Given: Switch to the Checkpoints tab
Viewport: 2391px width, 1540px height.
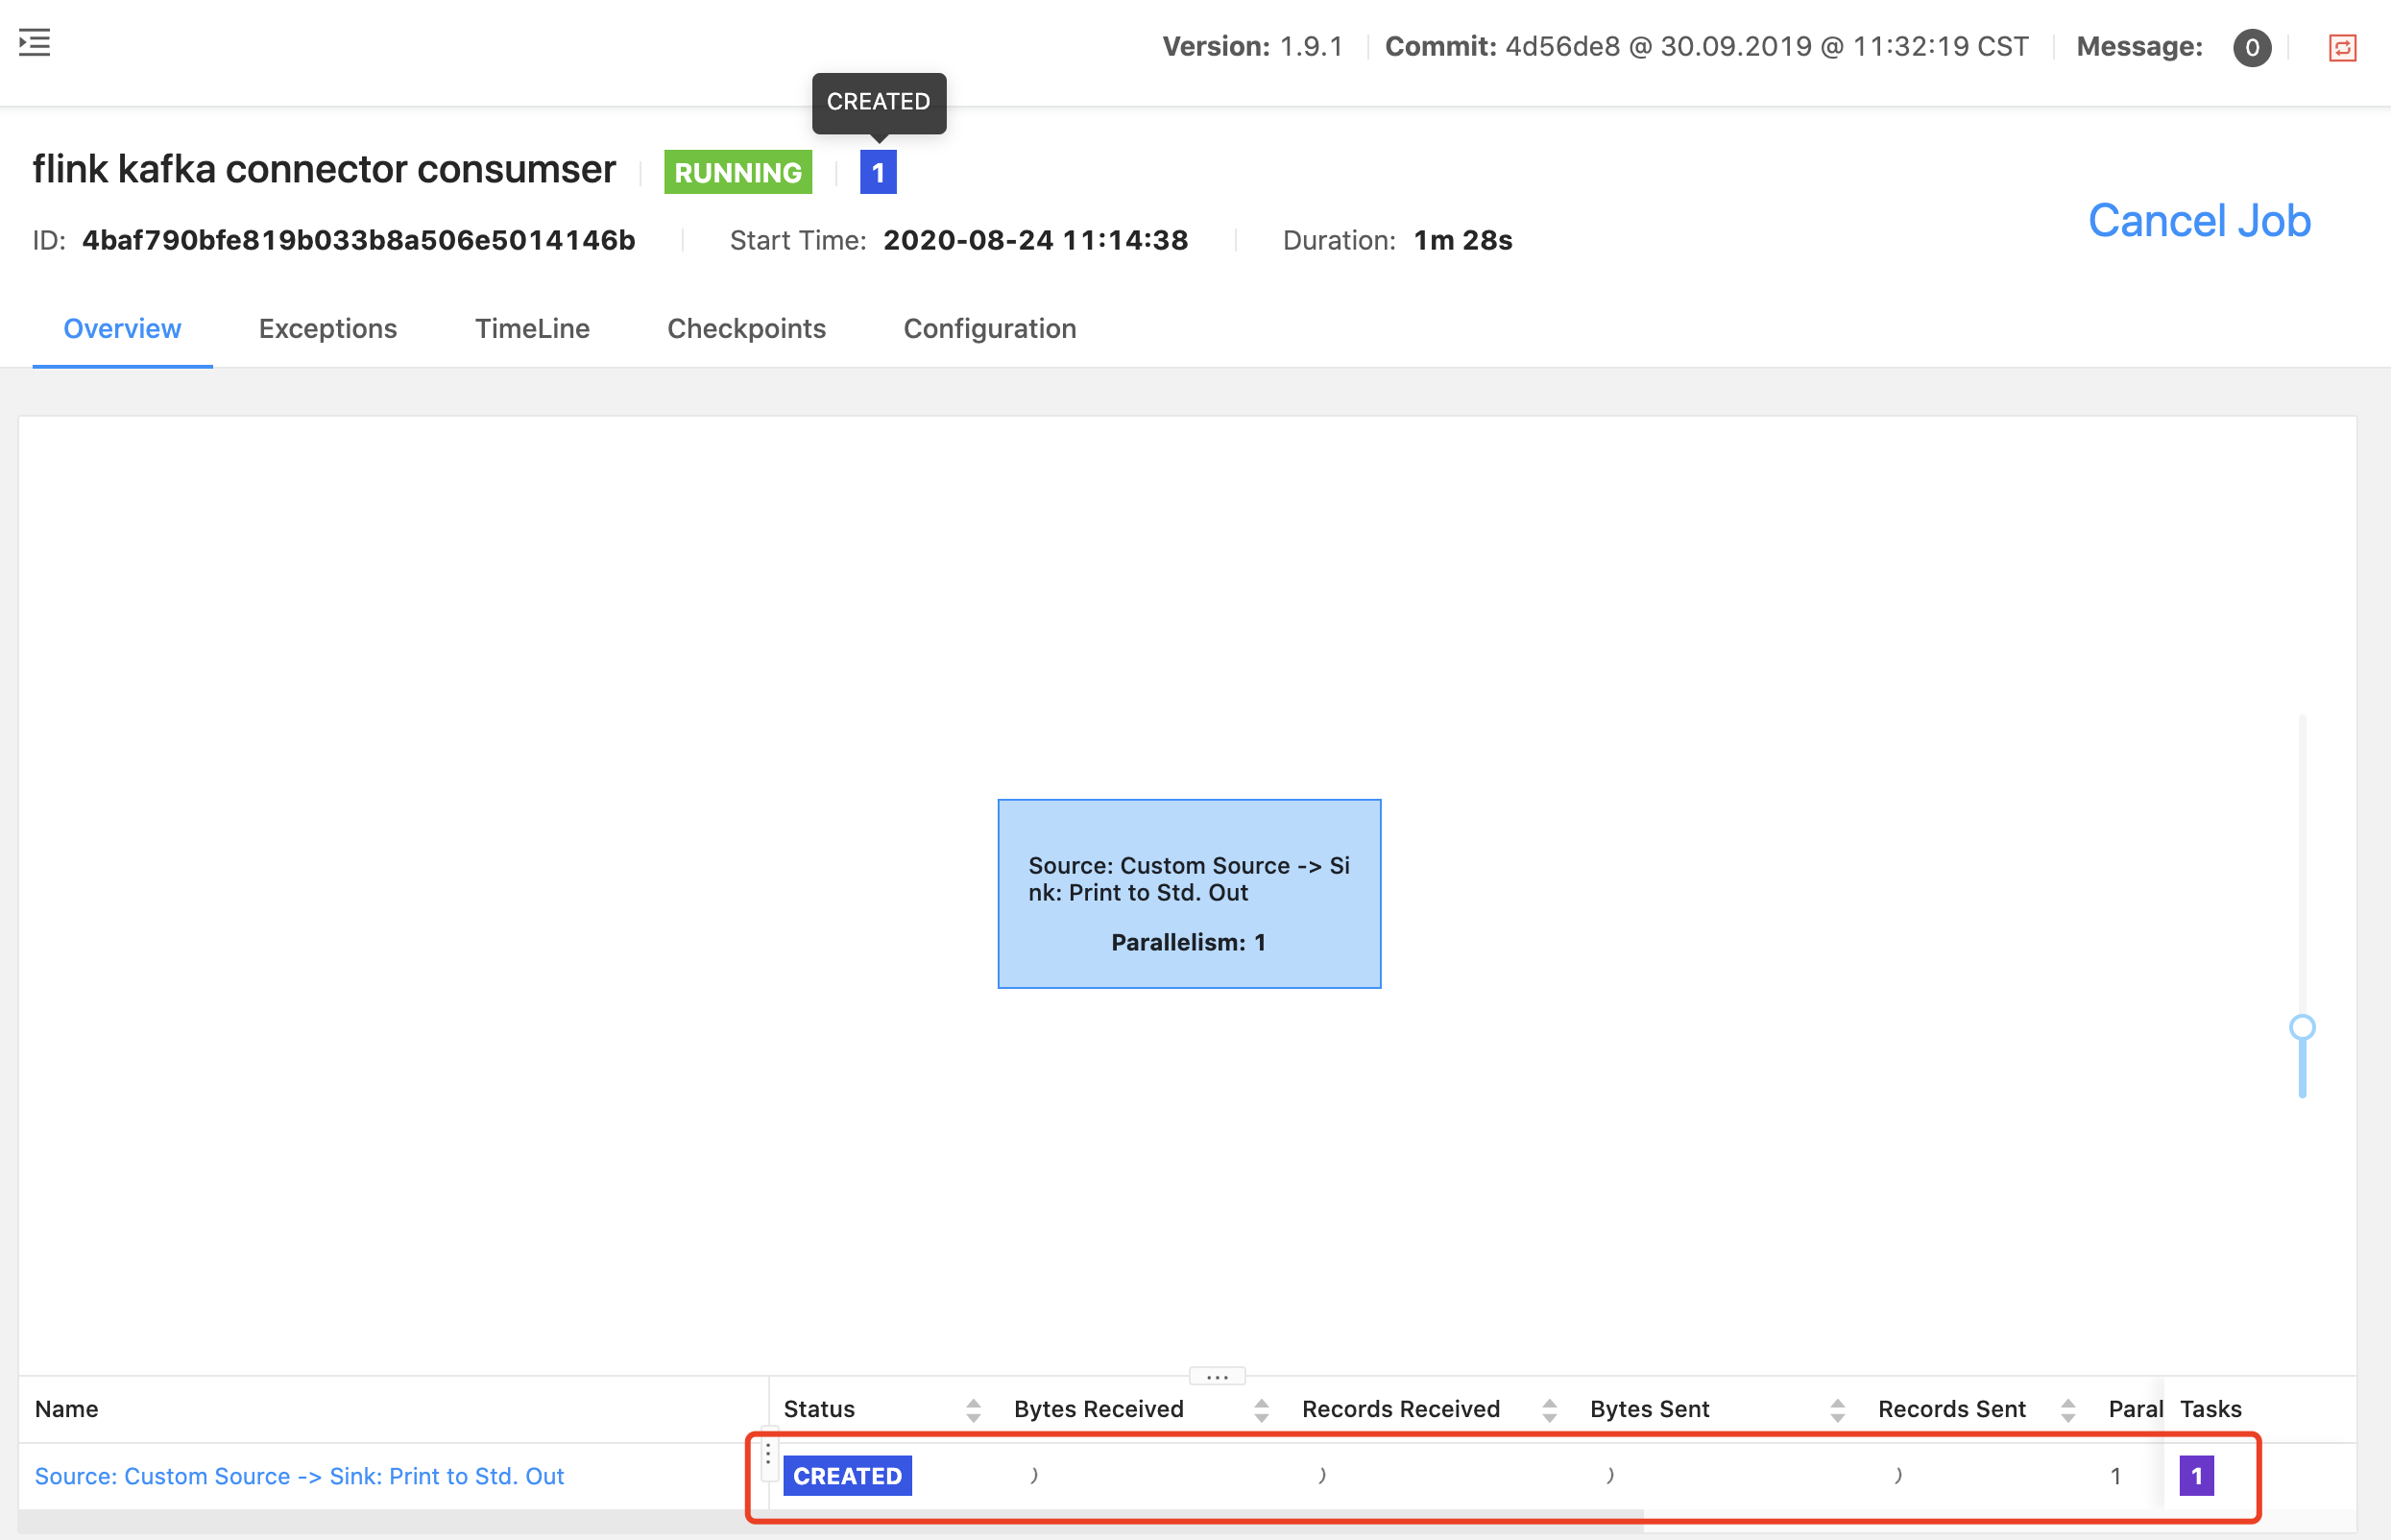Looking at the screenshot, I should point(746,328).
